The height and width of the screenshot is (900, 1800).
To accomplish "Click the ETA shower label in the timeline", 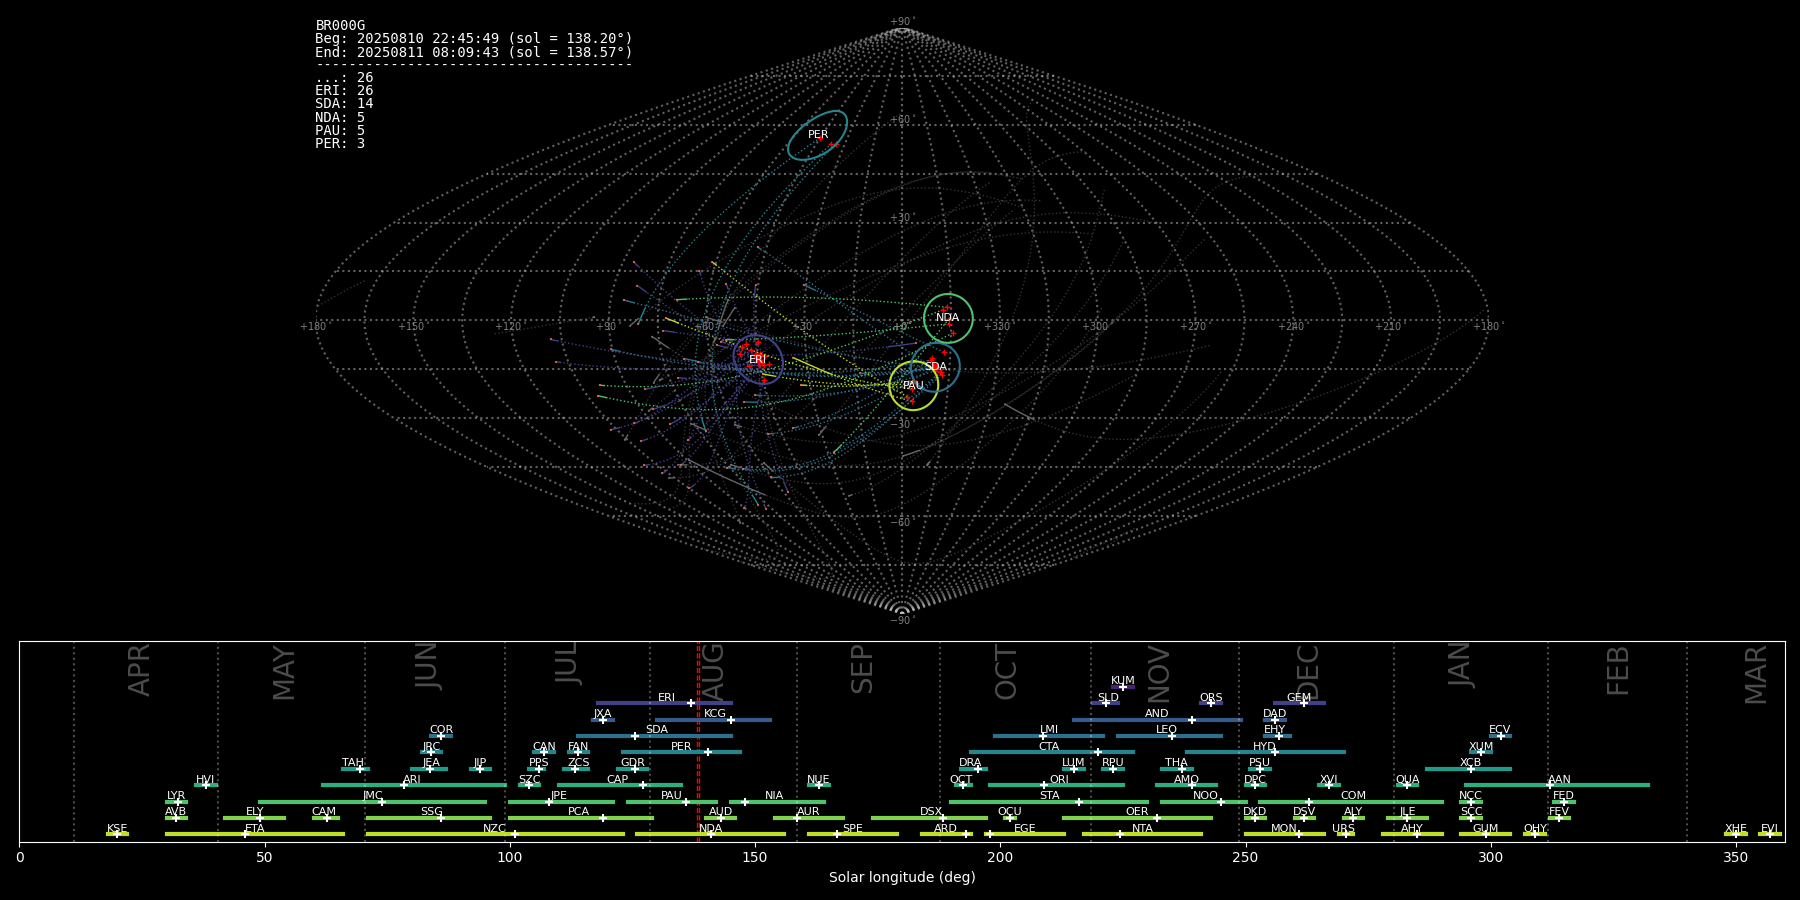I will coord(255,829).
